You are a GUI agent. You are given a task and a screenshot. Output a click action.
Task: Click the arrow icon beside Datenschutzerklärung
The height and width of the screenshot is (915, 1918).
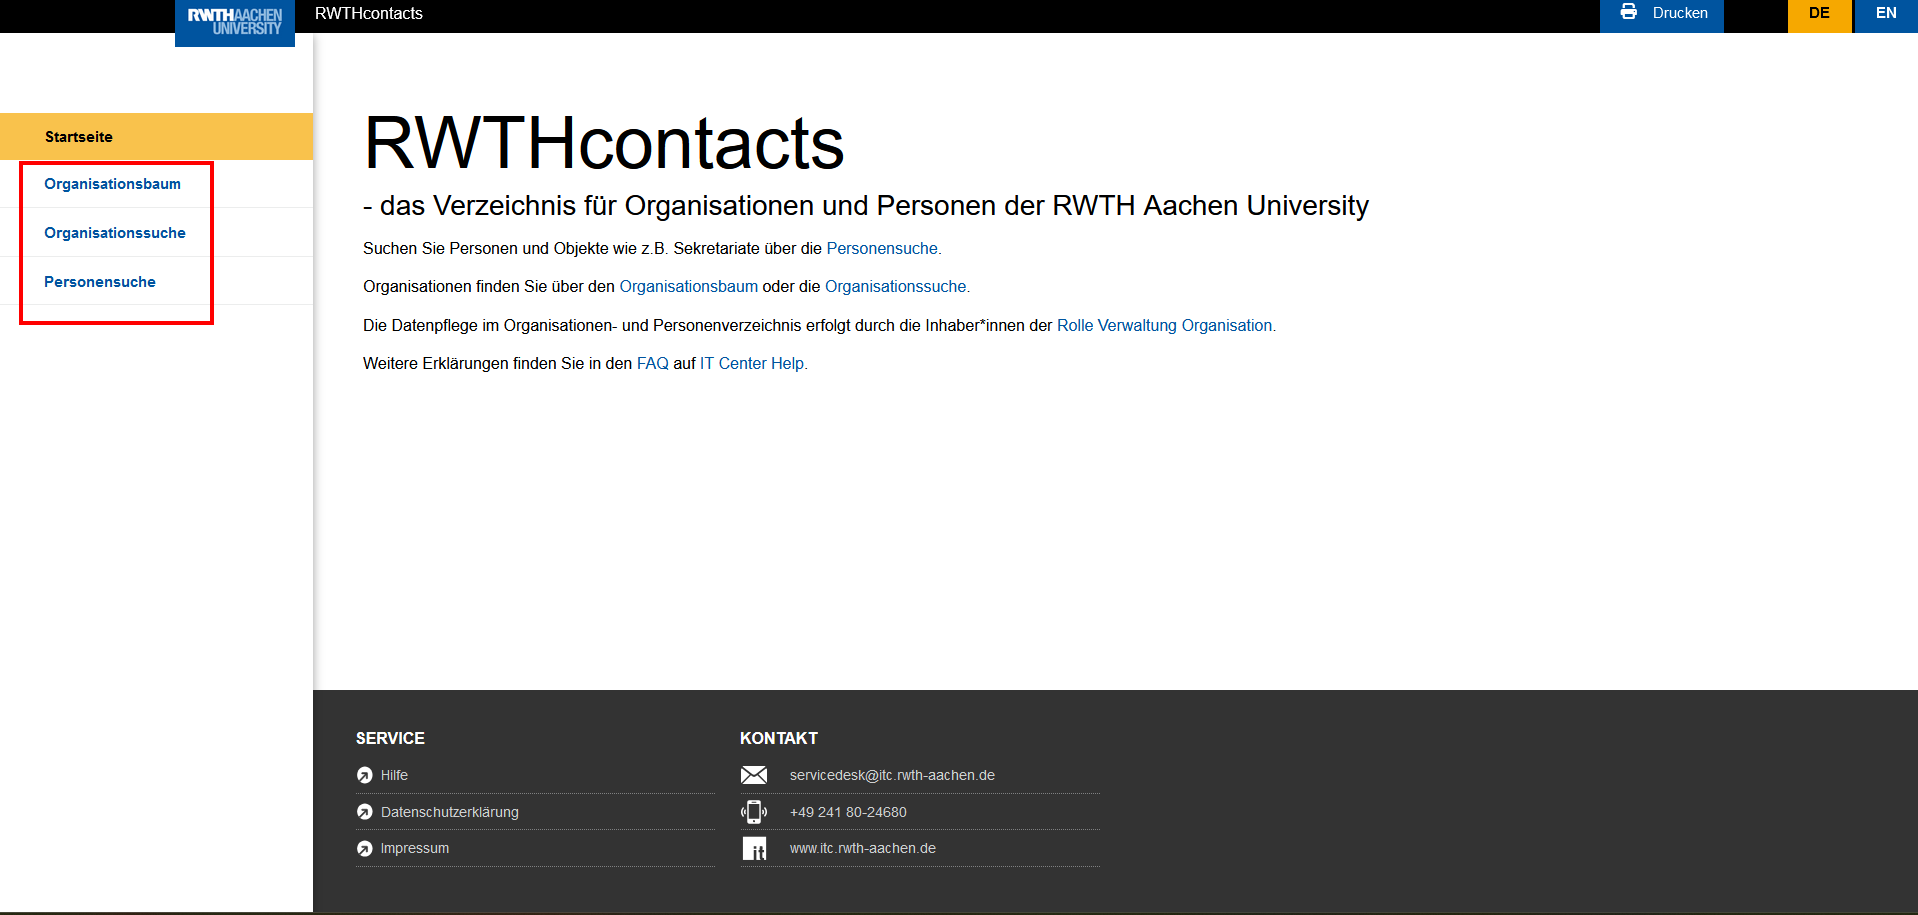tap(365, 812)
